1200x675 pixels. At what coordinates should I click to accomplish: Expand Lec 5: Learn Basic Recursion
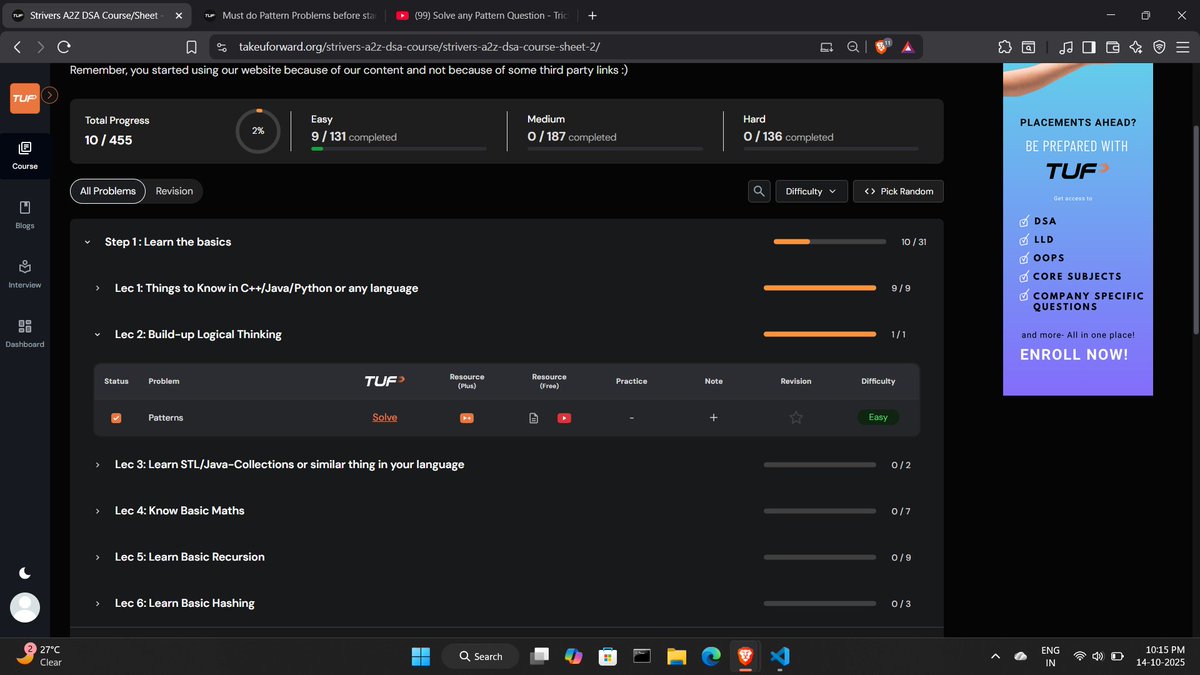(x=97, y=557)
